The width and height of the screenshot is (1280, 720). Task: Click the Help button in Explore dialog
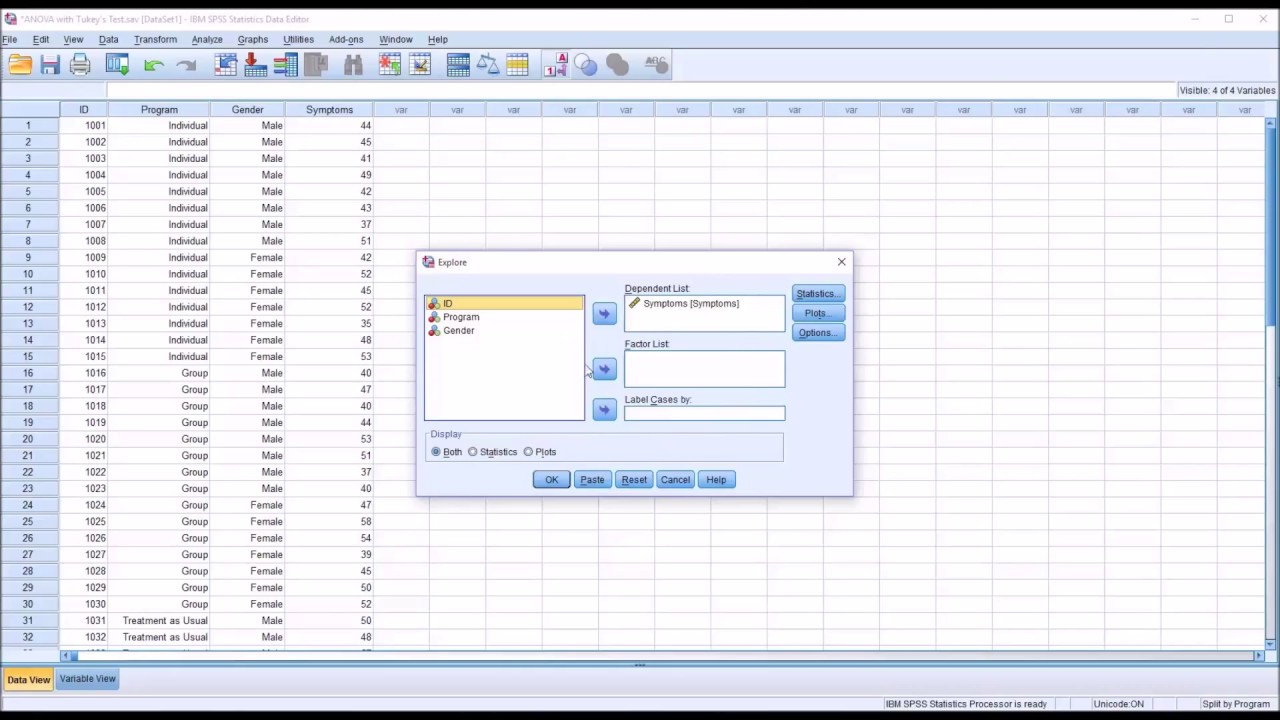tap(716, 480)
